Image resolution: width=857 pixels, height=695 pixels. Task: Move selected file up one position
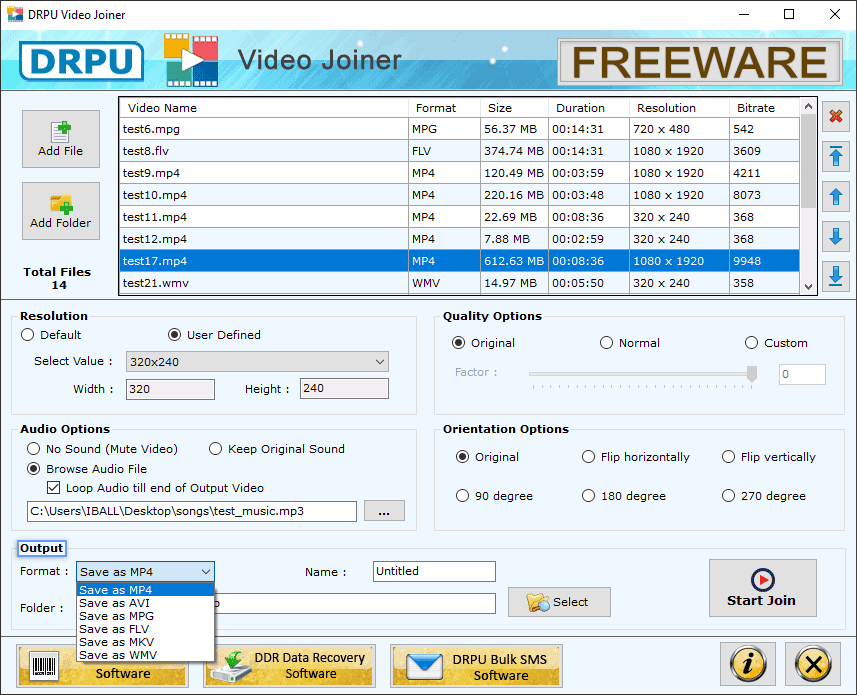[836, 197]
